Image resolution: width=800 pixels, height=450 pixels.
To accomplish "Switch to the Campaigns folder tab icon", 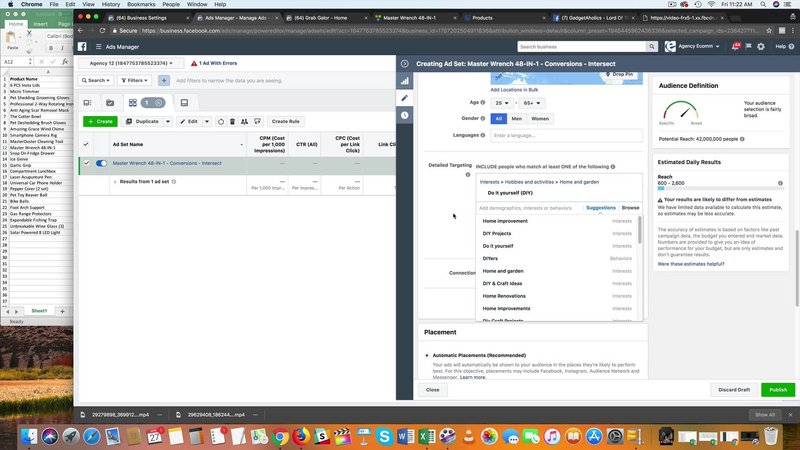I will tap(110, 103).
